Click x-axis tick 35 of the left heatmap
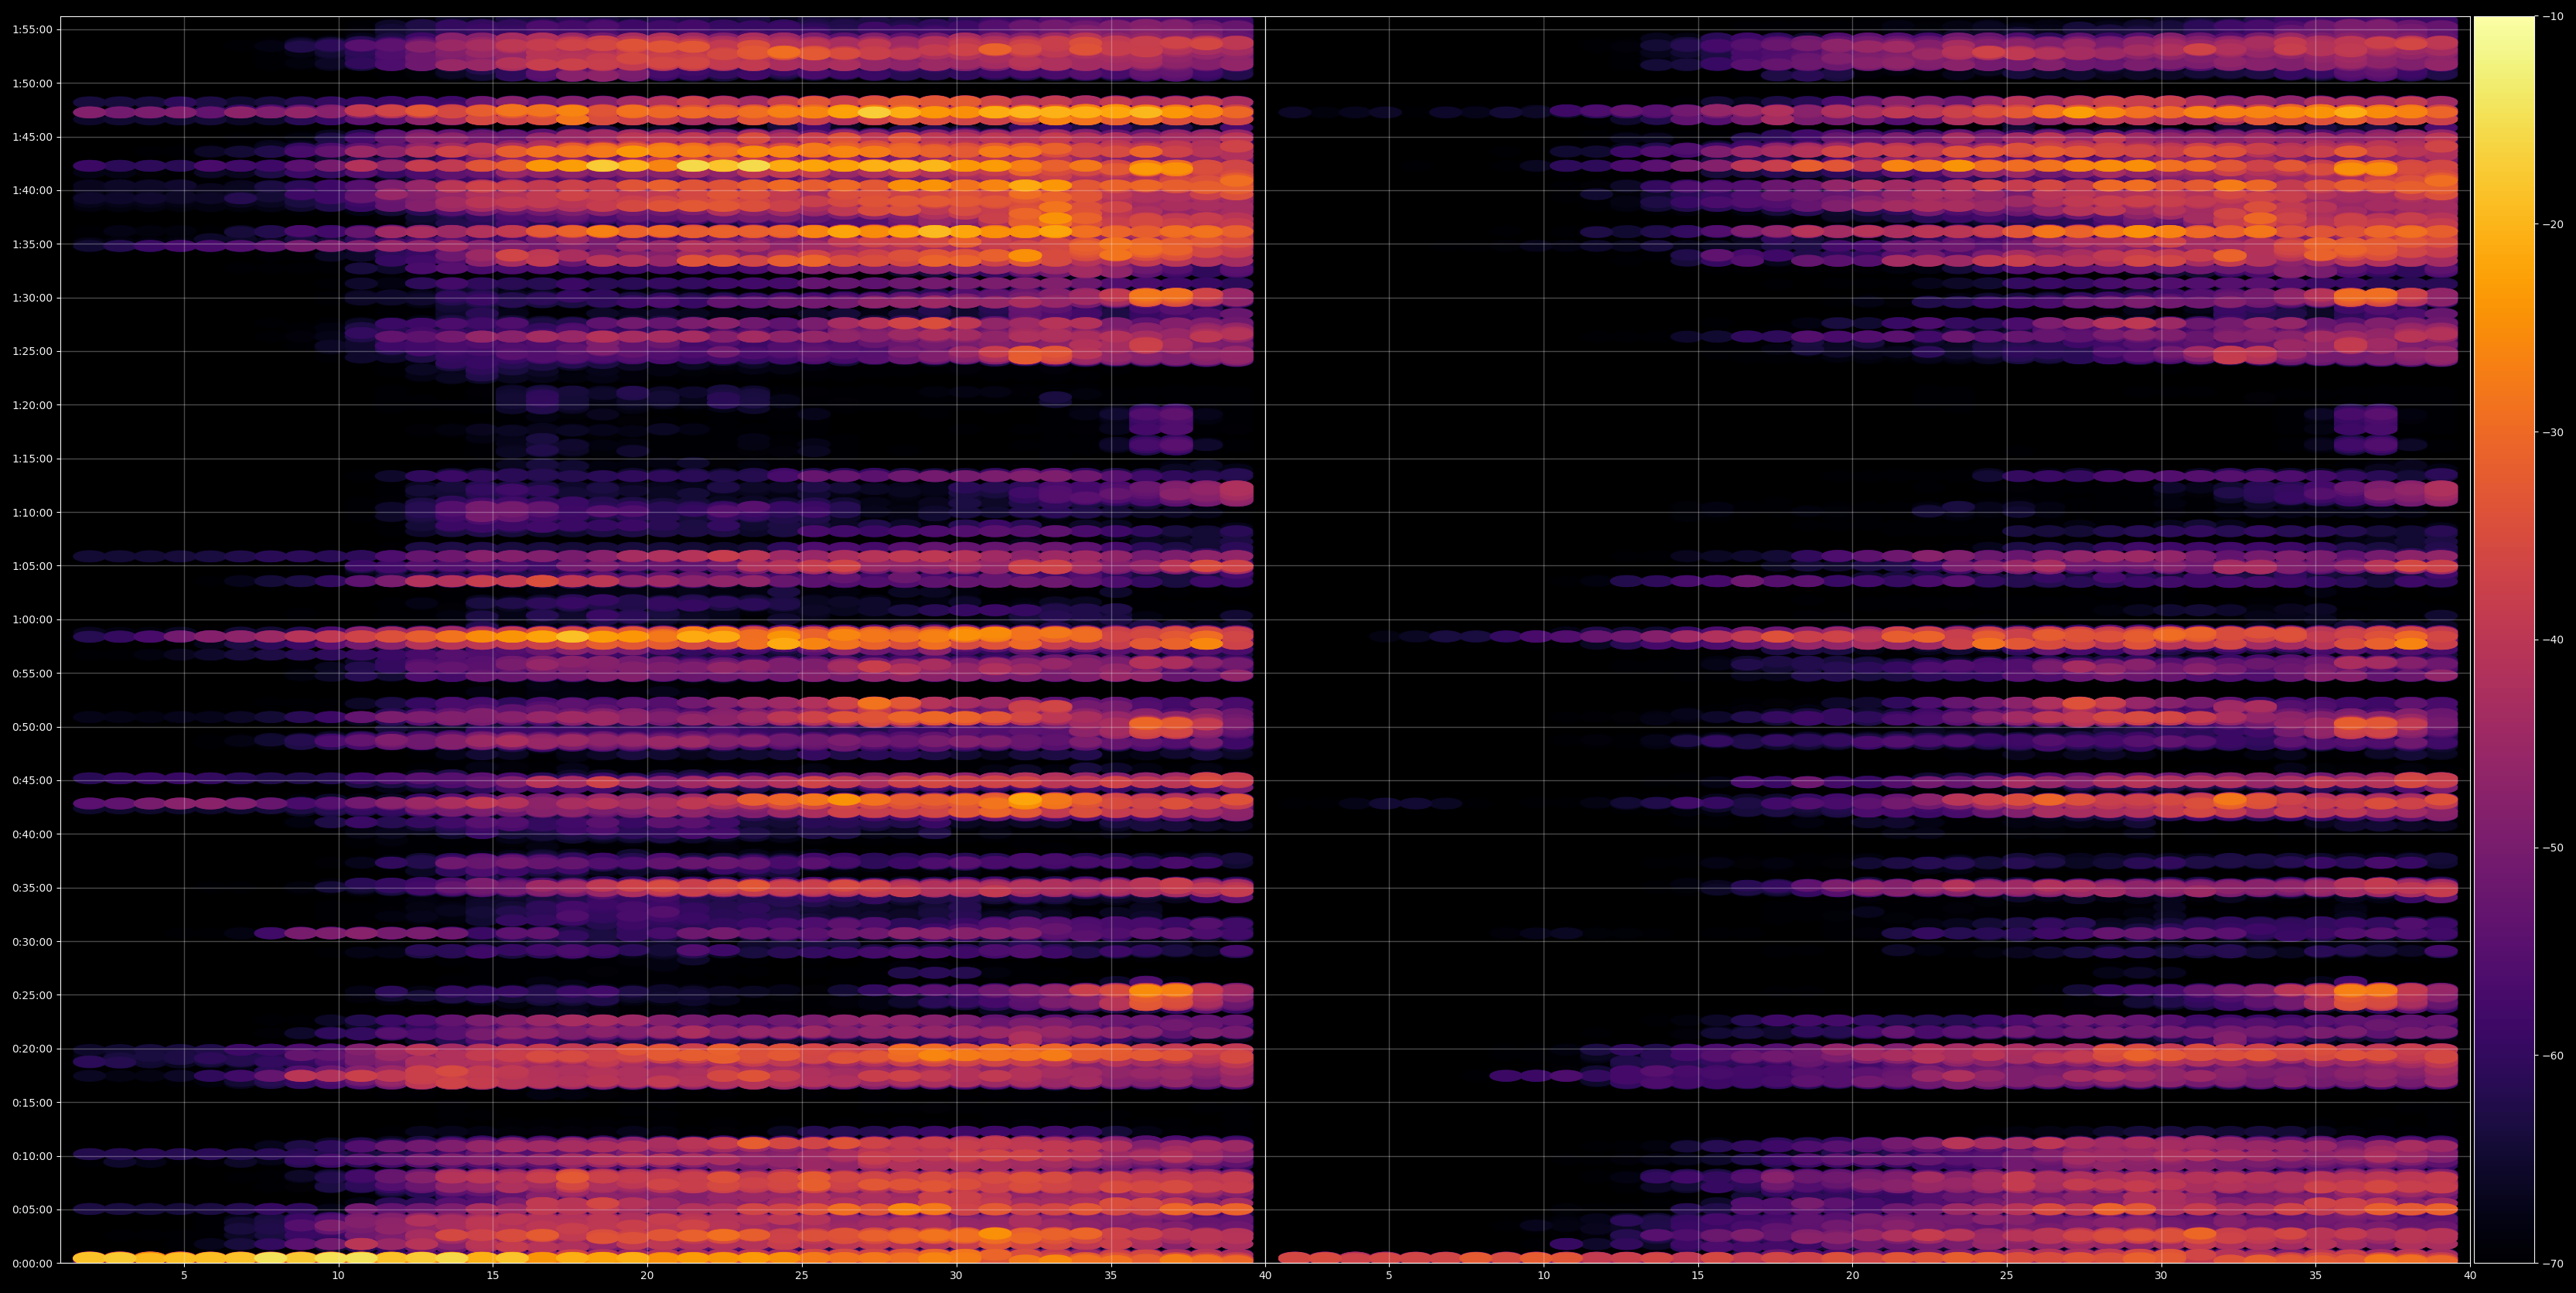This screenshot has width=2576, height=1293. [x=1111, y=1276]
